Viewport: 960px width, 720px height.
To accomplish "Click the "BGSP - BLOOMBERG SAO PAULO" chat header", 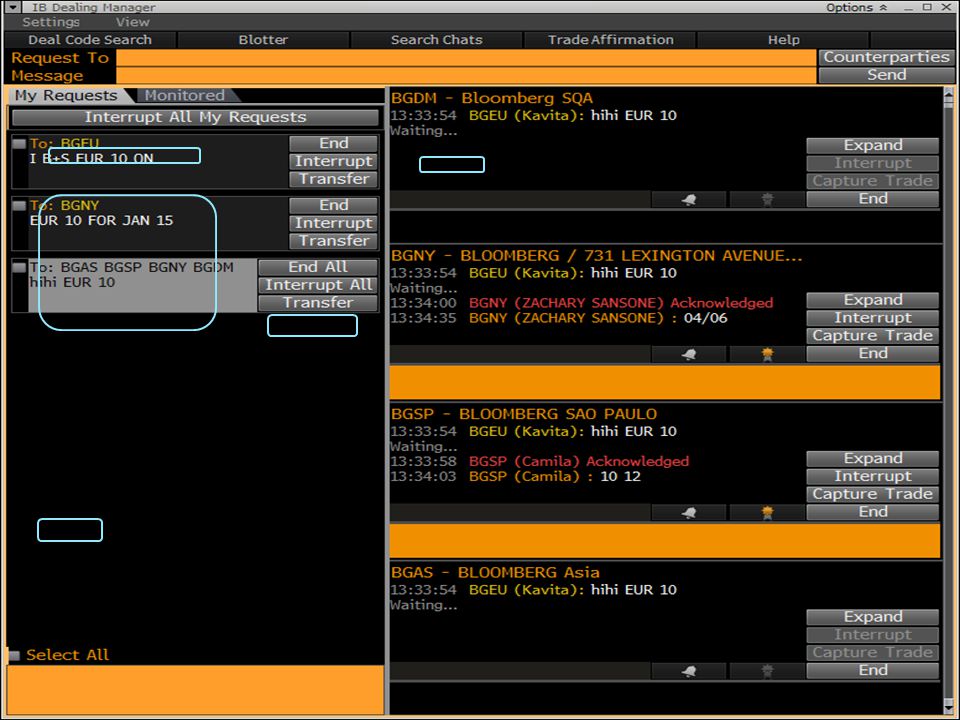I will pyautogui.click(x=524, y=414).
